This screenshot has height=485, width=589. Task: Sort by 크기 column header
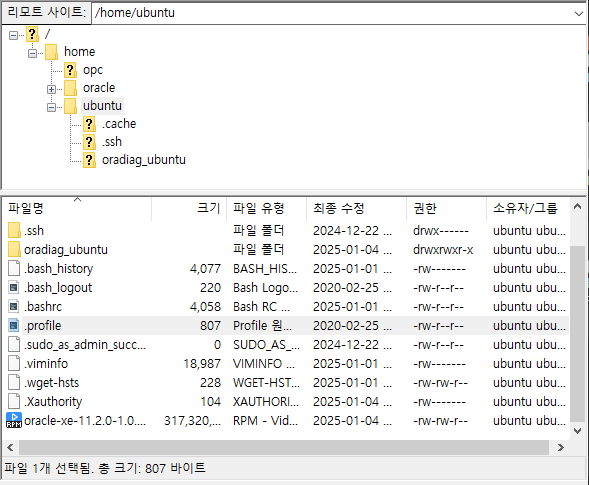click(x=189, y=208)
